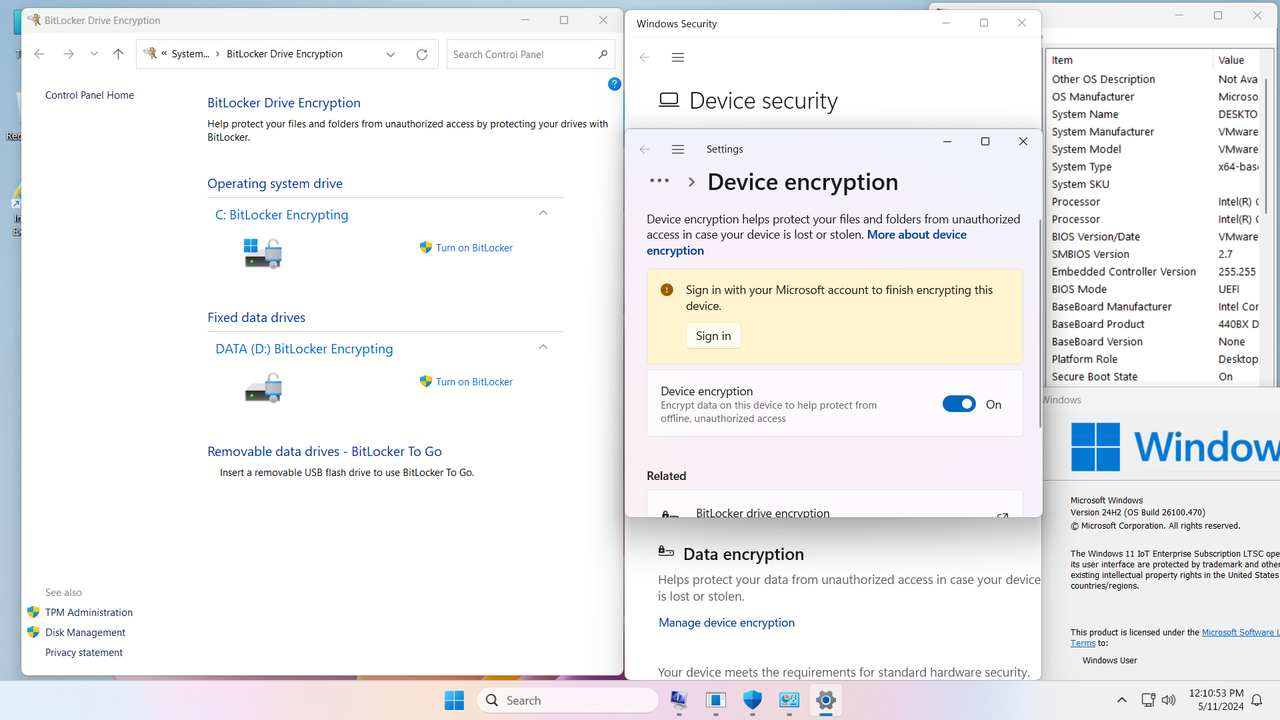
Task: Click Windows Security back arrow
Action: click(645, 57)
